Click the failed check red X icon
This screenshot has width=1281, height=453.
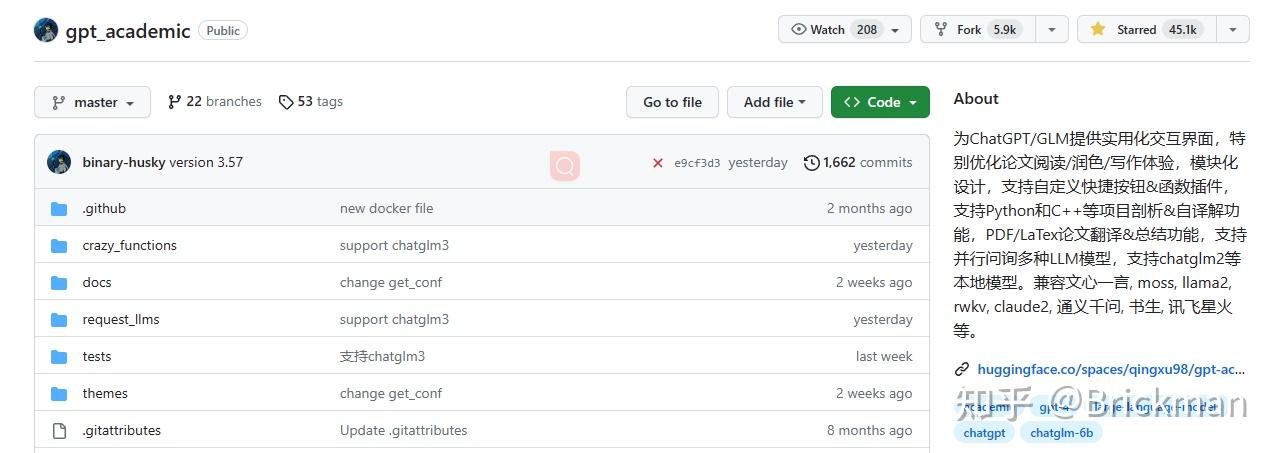658,163
